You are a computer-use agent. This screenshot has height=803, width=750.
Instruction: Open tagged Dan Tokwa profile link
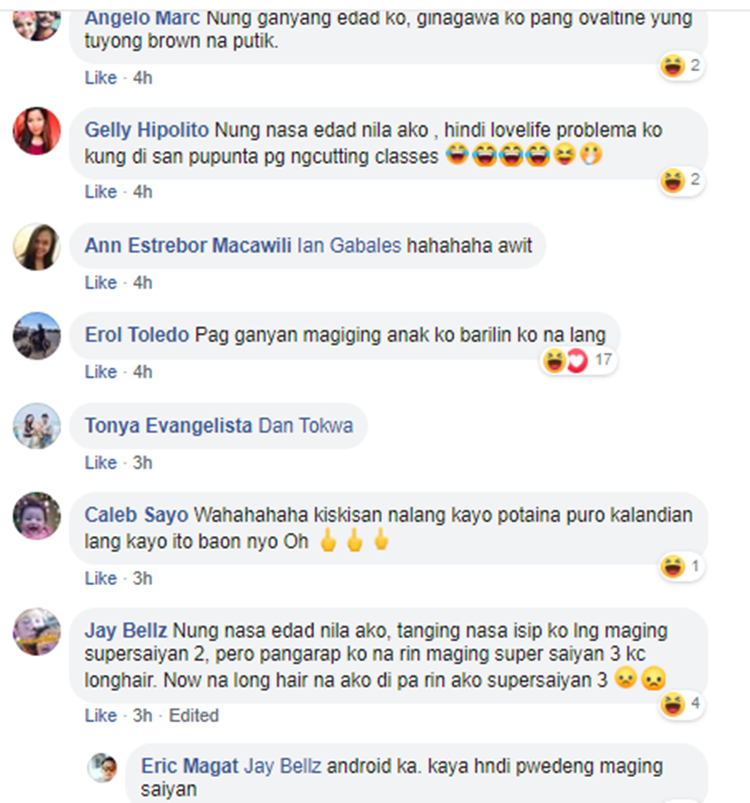[x=306, y=426]
